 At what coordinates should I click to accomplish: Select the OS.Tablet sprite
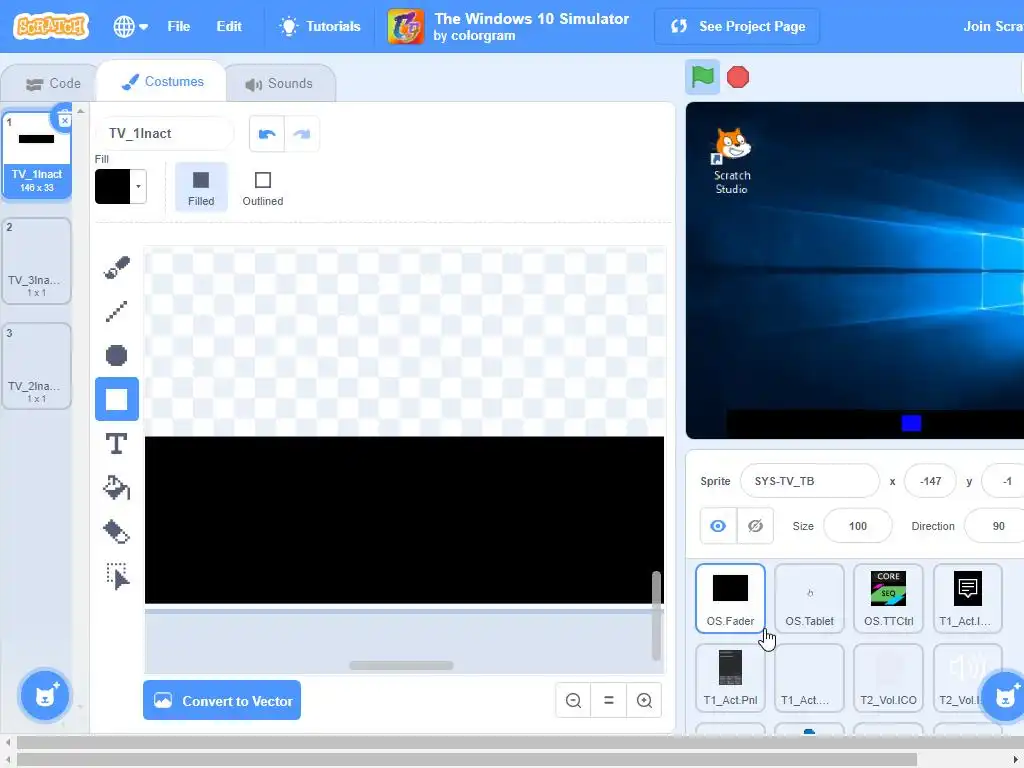pyautogui.click(x=809, y=599)
